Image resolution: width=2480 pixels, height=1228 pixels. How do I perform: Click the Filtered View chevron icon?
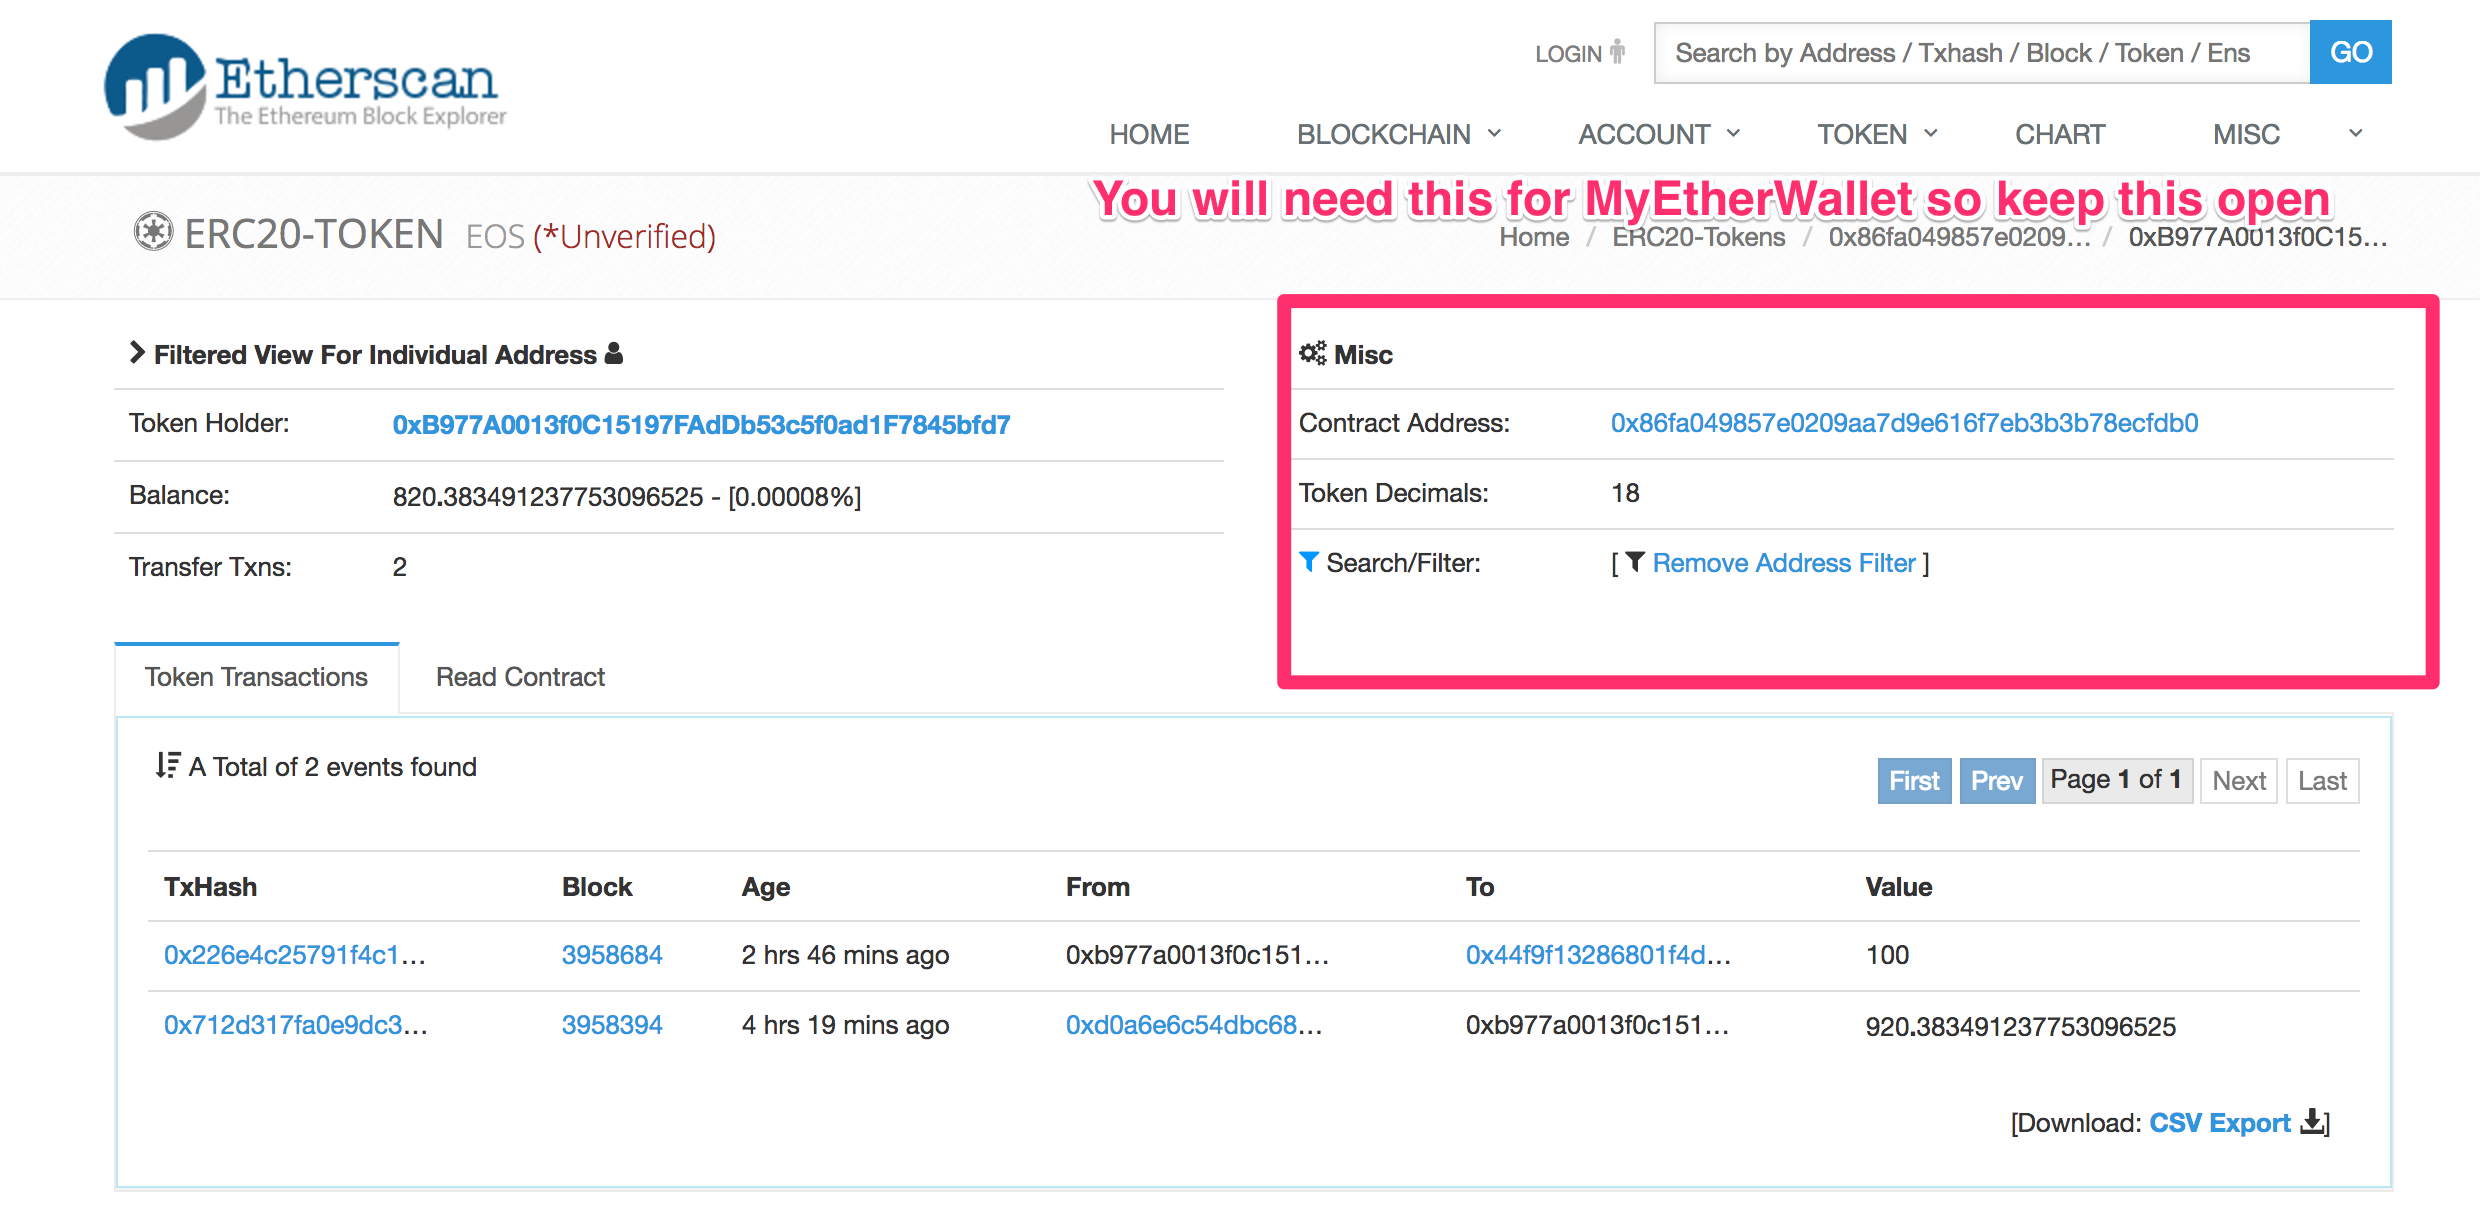coord(137,353)
